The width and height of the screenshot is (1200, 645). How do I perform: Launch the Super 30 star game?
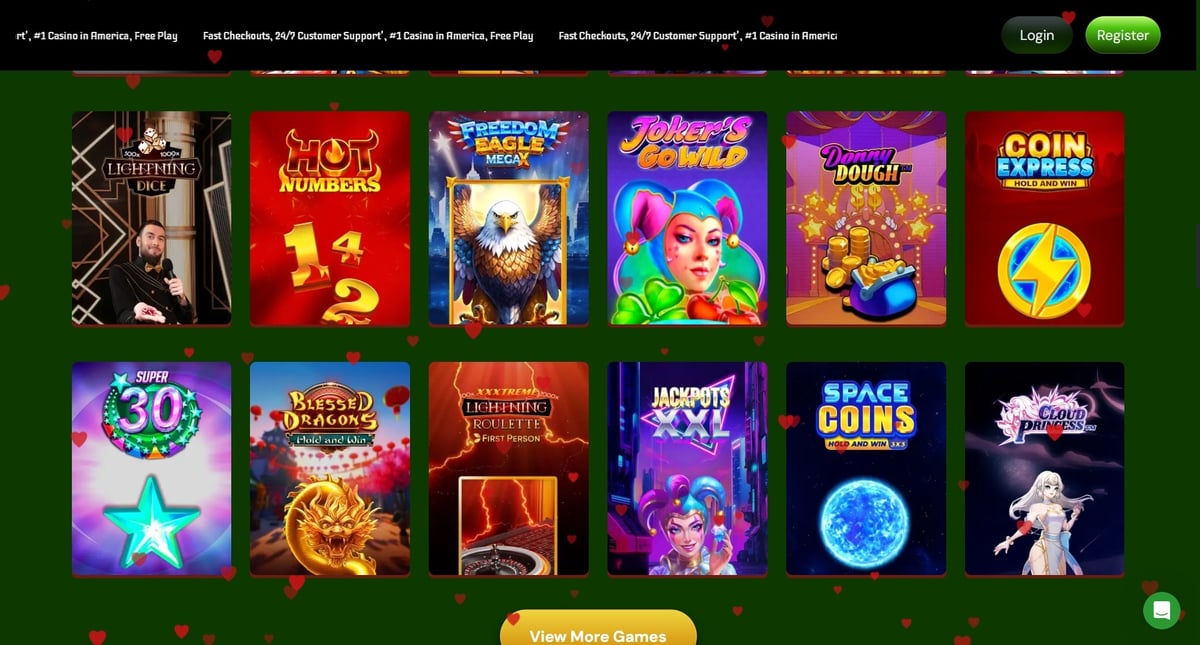pos(152,468)
